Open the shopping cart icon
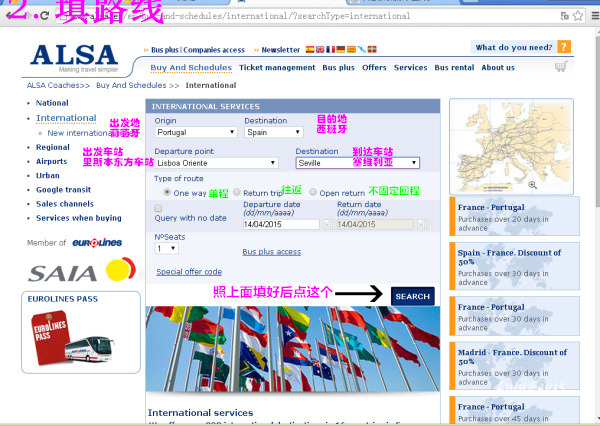Viewport: 600px width, 426px height. (x=561, y=67)
